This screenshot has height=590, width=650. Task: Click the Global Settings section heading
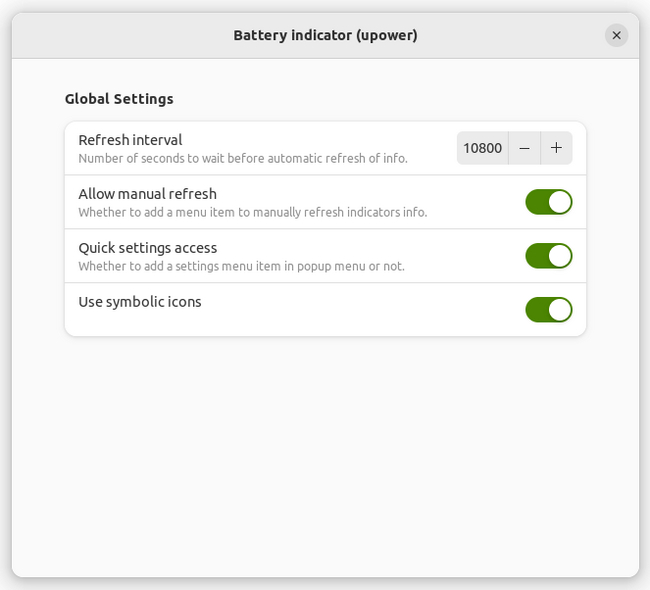click(x=119, y=99)
